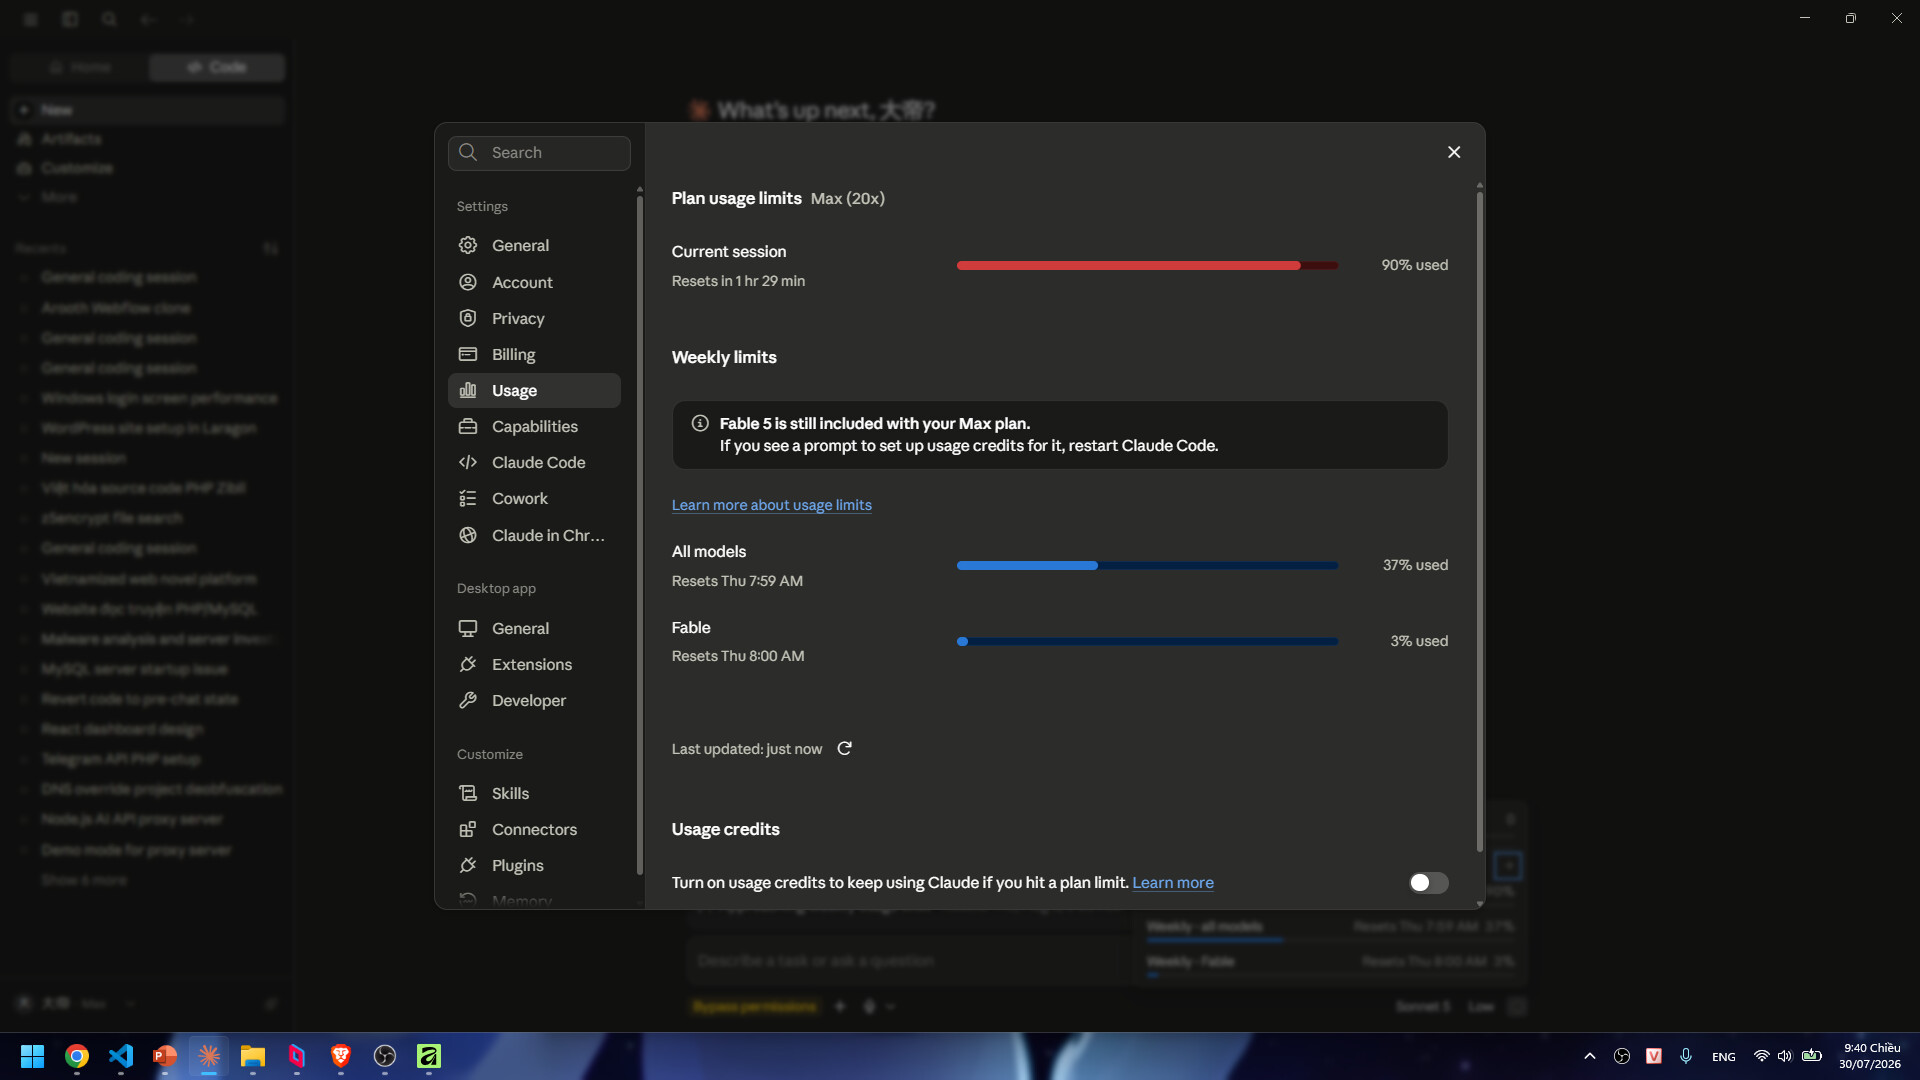Open the Skills customization page
Screen dimensions: 1920x1080
pyautogui.click(x=534, y=793)
